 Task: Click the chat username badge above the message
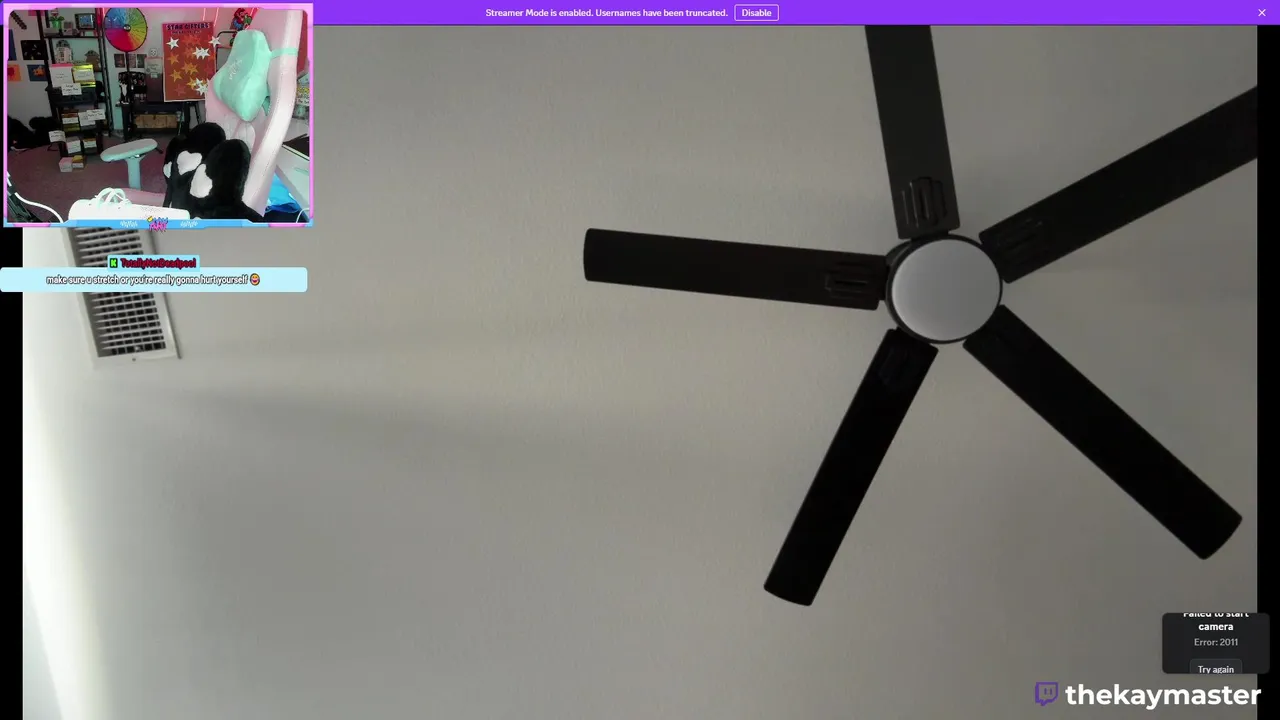click(x=153, y=262)
